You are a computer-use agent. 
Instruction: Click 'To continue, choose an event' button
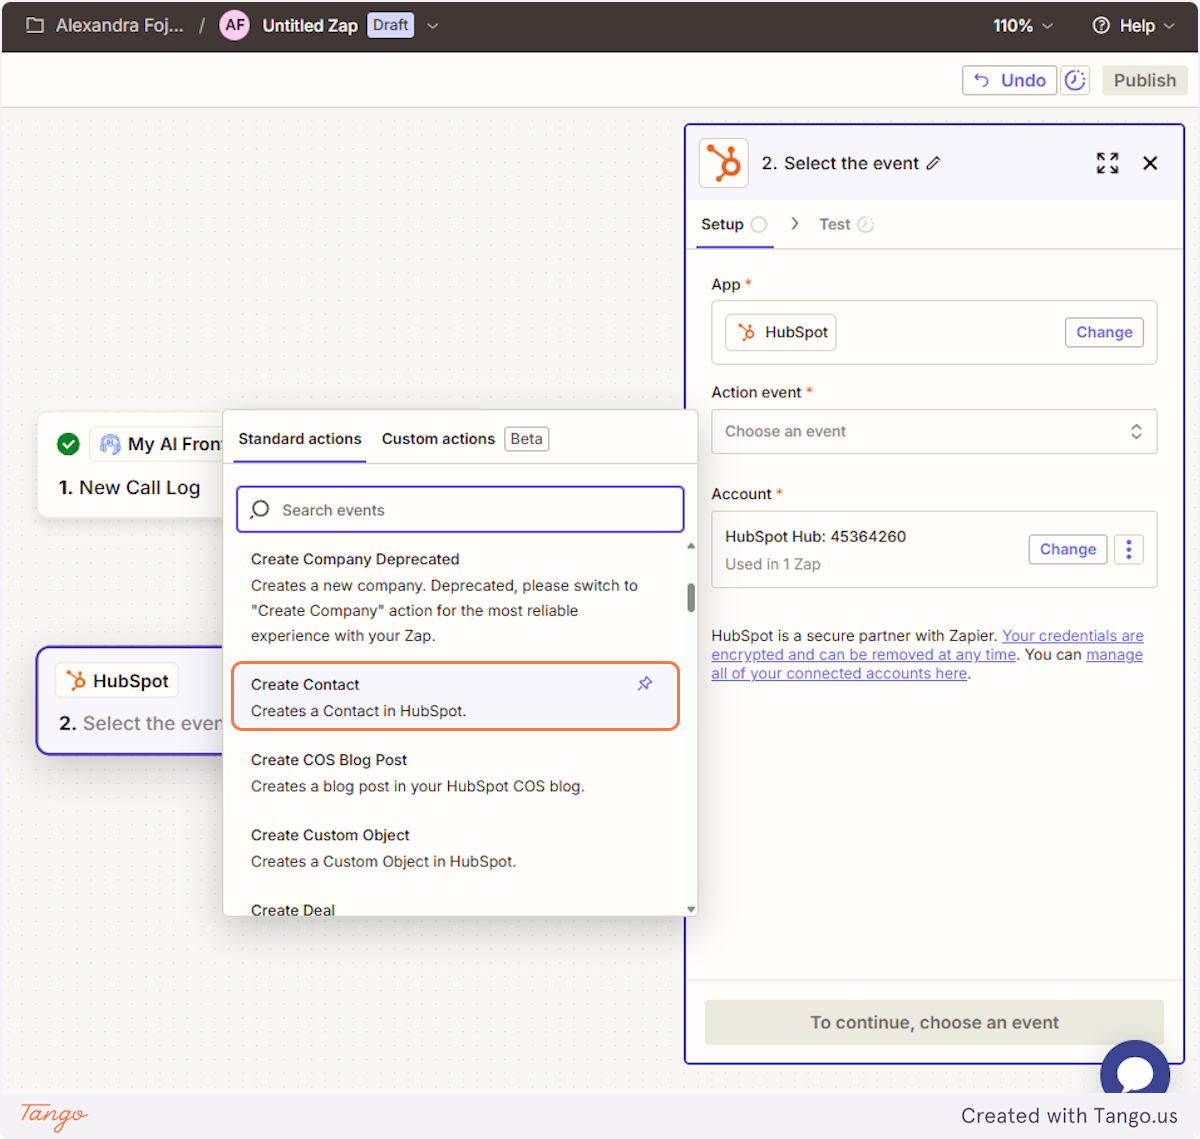tap(934, 1022)
